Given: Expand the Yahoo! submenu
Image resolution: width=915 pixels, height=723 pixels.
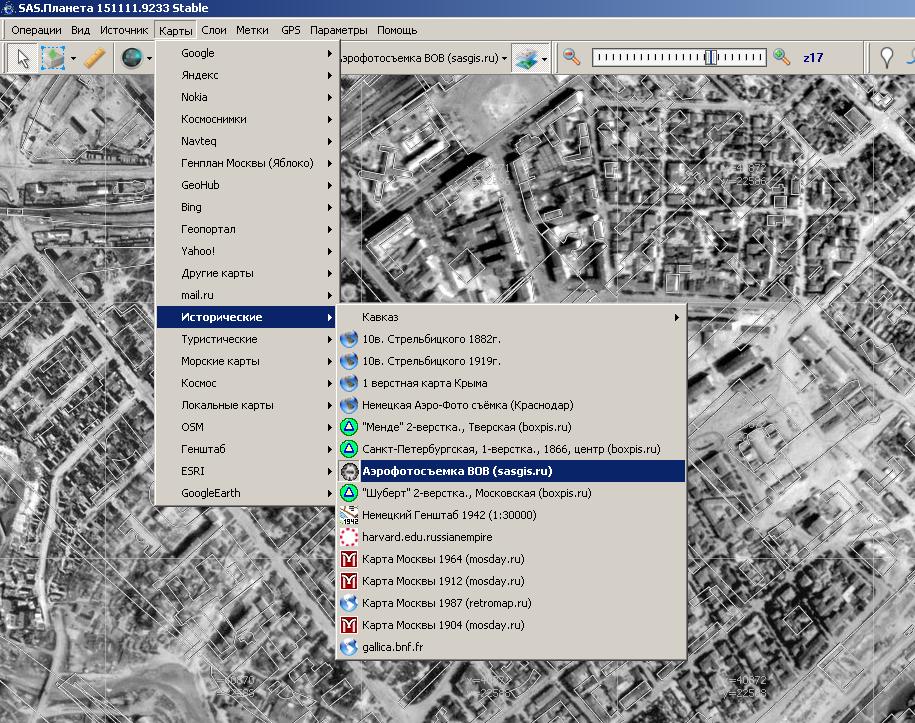Looking at the screenshot, I should click(247, 251).
